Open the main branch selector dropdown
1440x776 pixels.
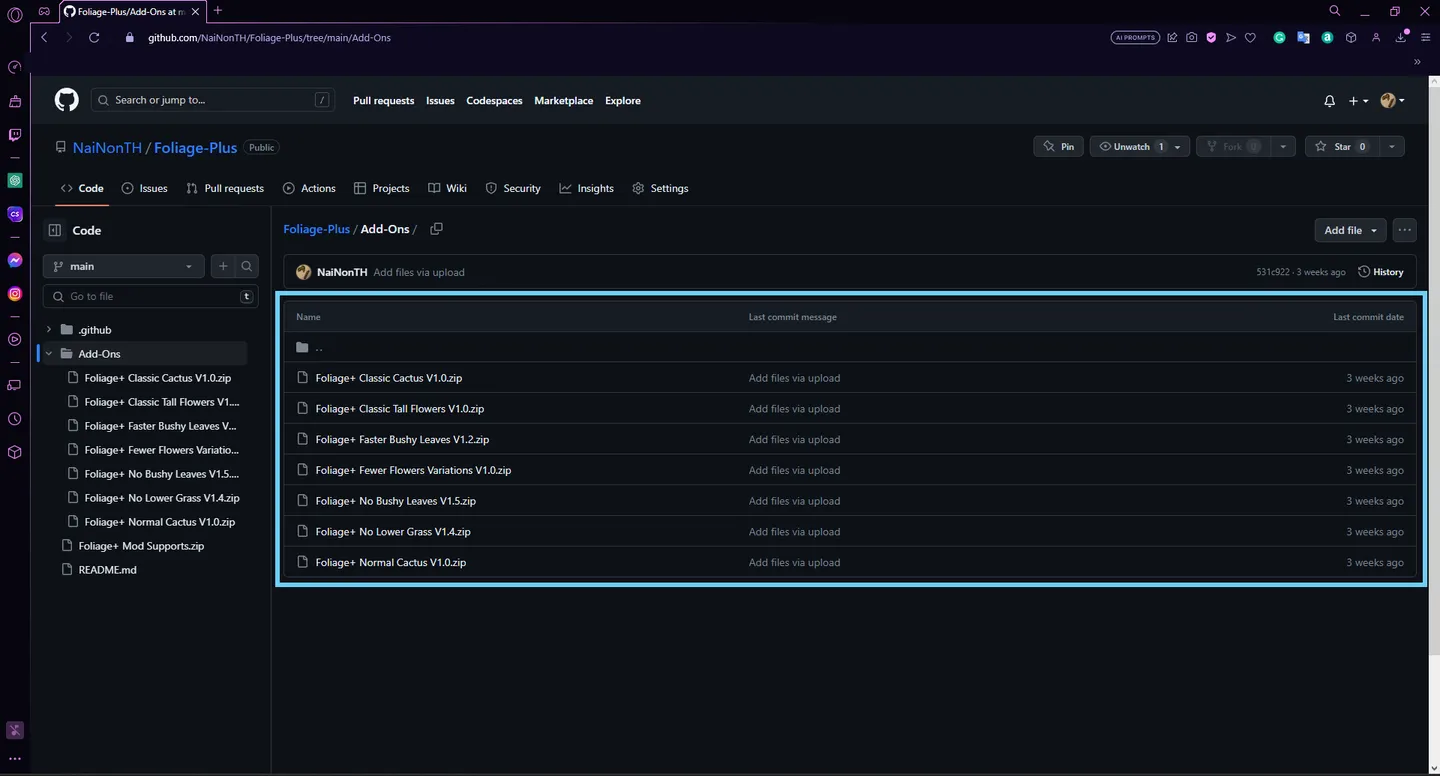124,266
